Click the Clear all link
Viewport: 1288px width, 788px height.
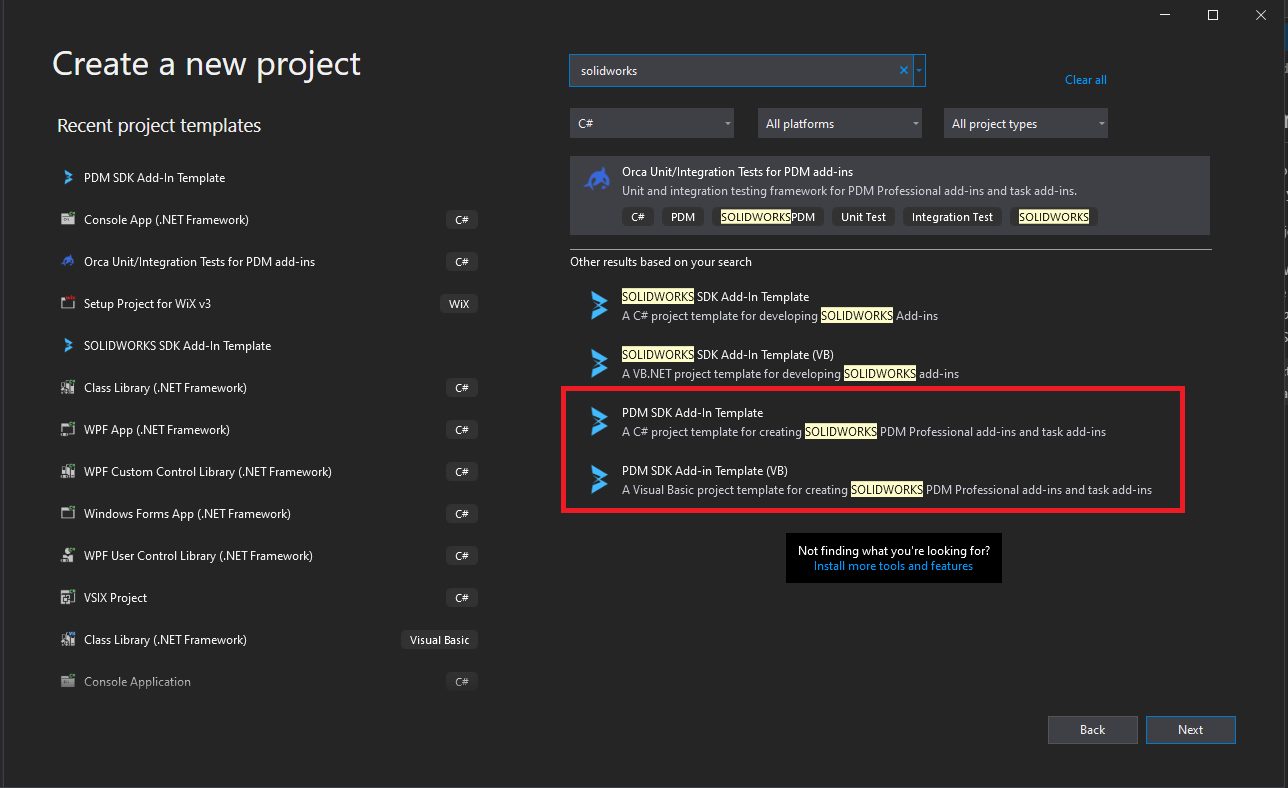(1085, 80)
